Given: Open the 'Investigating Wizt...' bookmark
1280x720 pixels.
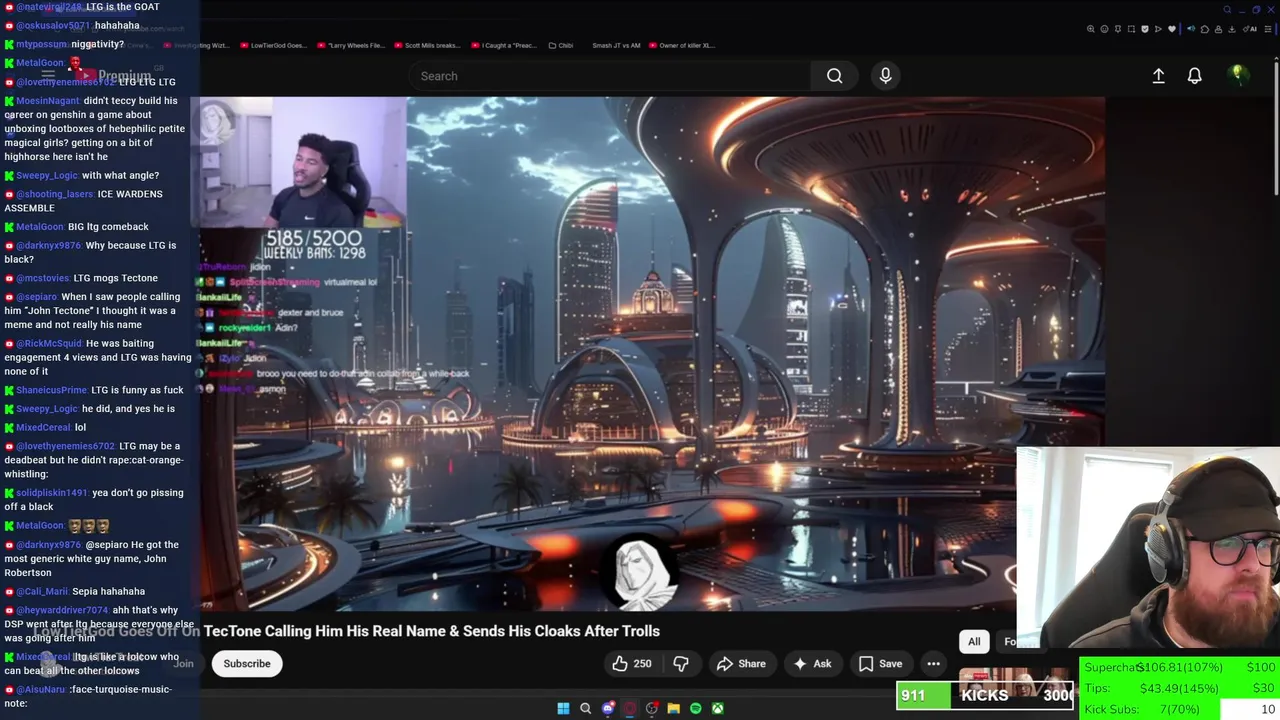Looking at the screenshot, I should coord(196,45).
